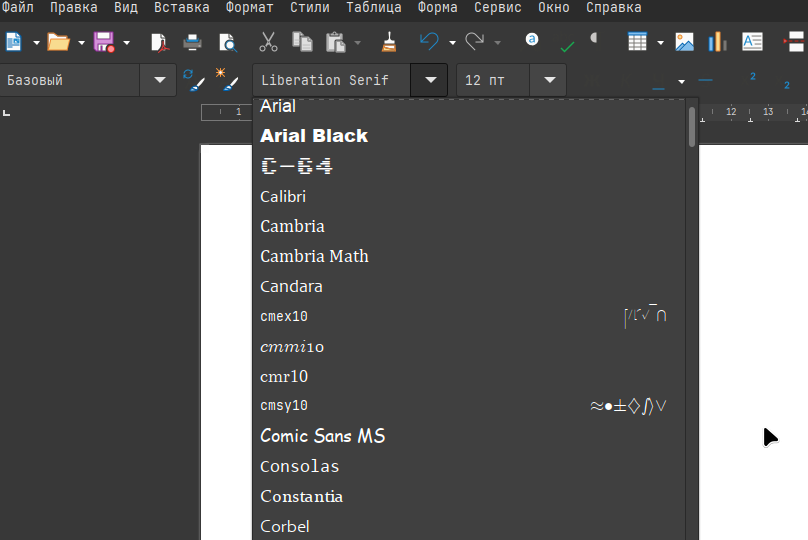
Task: Select Arial from the font list
Action: [470, 106]
